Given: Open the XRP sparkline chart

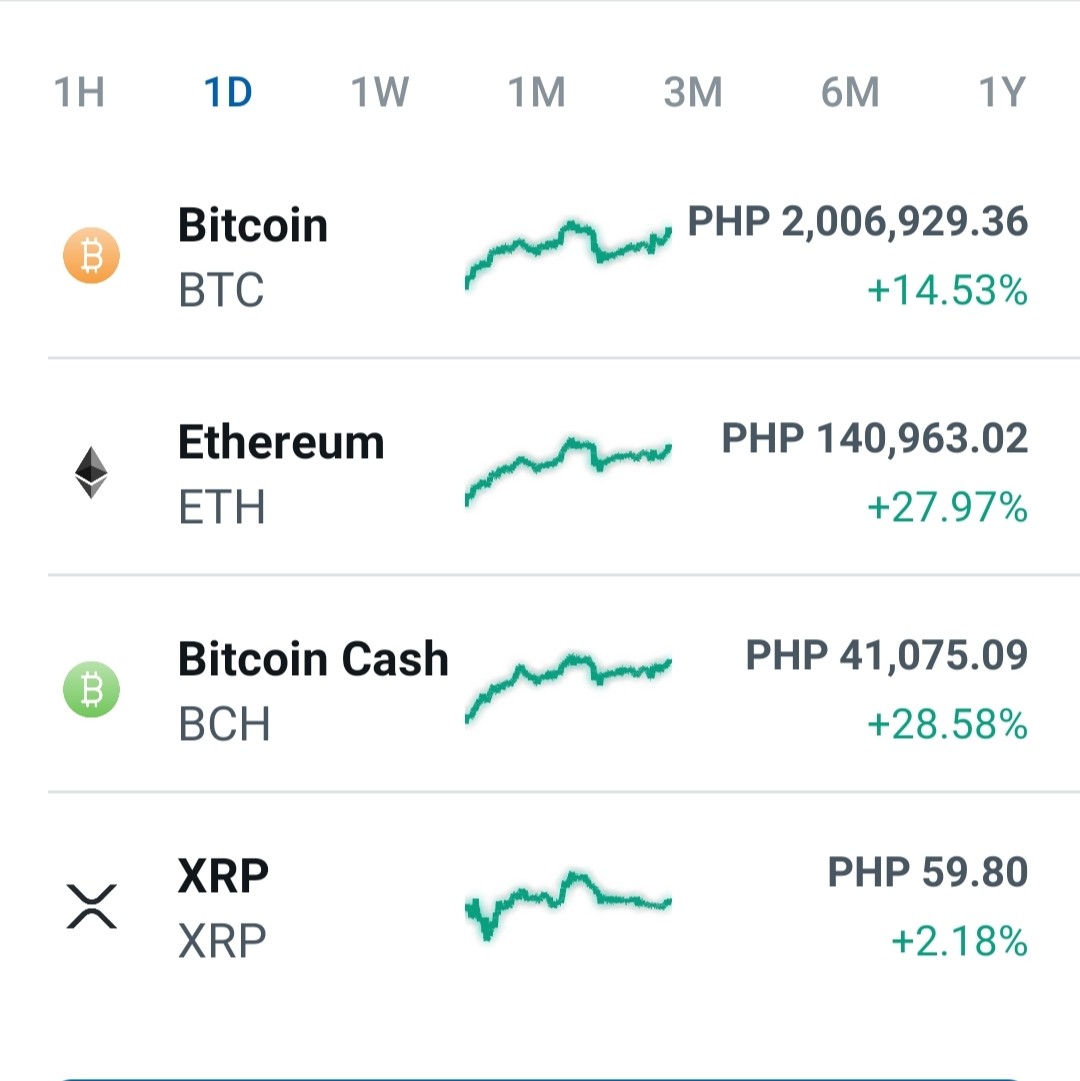Looking at the screenshot, I should (569, 905).
